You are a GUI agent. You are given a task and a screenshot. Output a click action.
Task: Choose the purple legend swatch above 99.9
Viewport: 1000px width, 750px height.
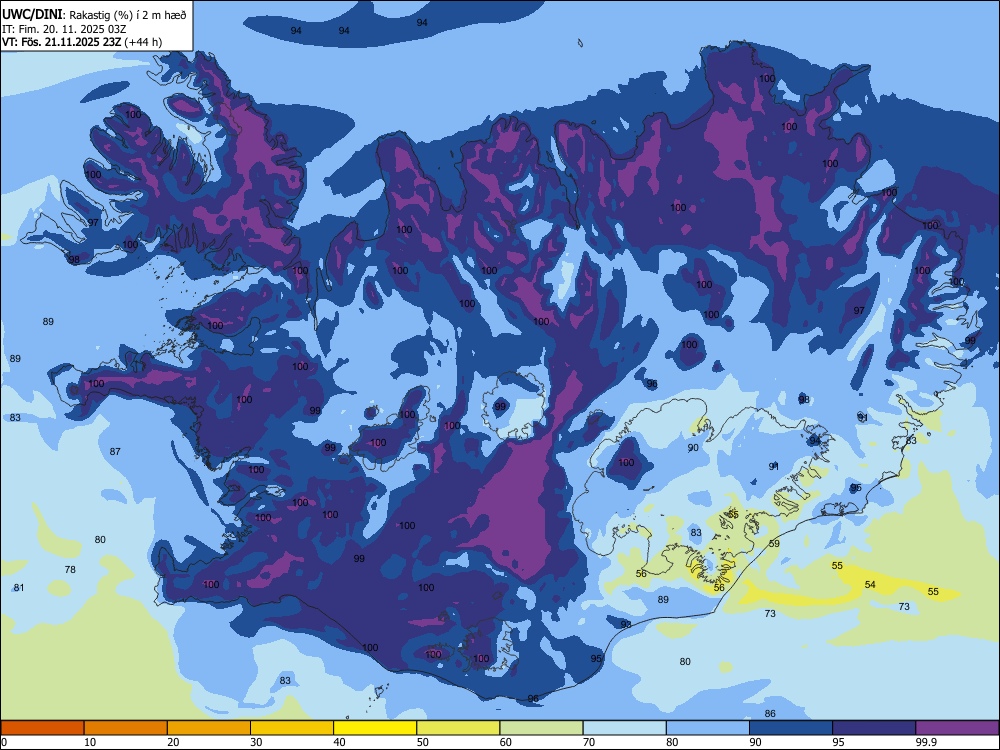point(957,728)
